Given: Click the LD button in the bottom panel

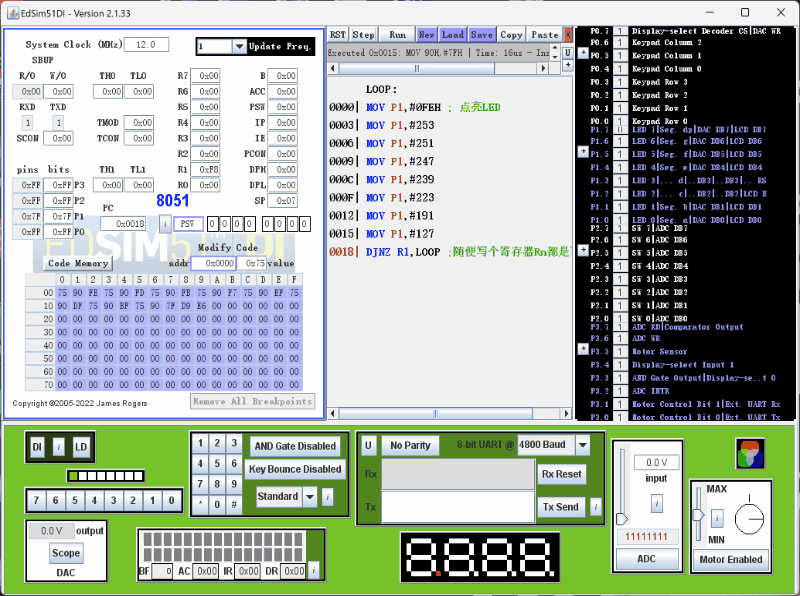Looking at the screenshot, I should point(81,448).
